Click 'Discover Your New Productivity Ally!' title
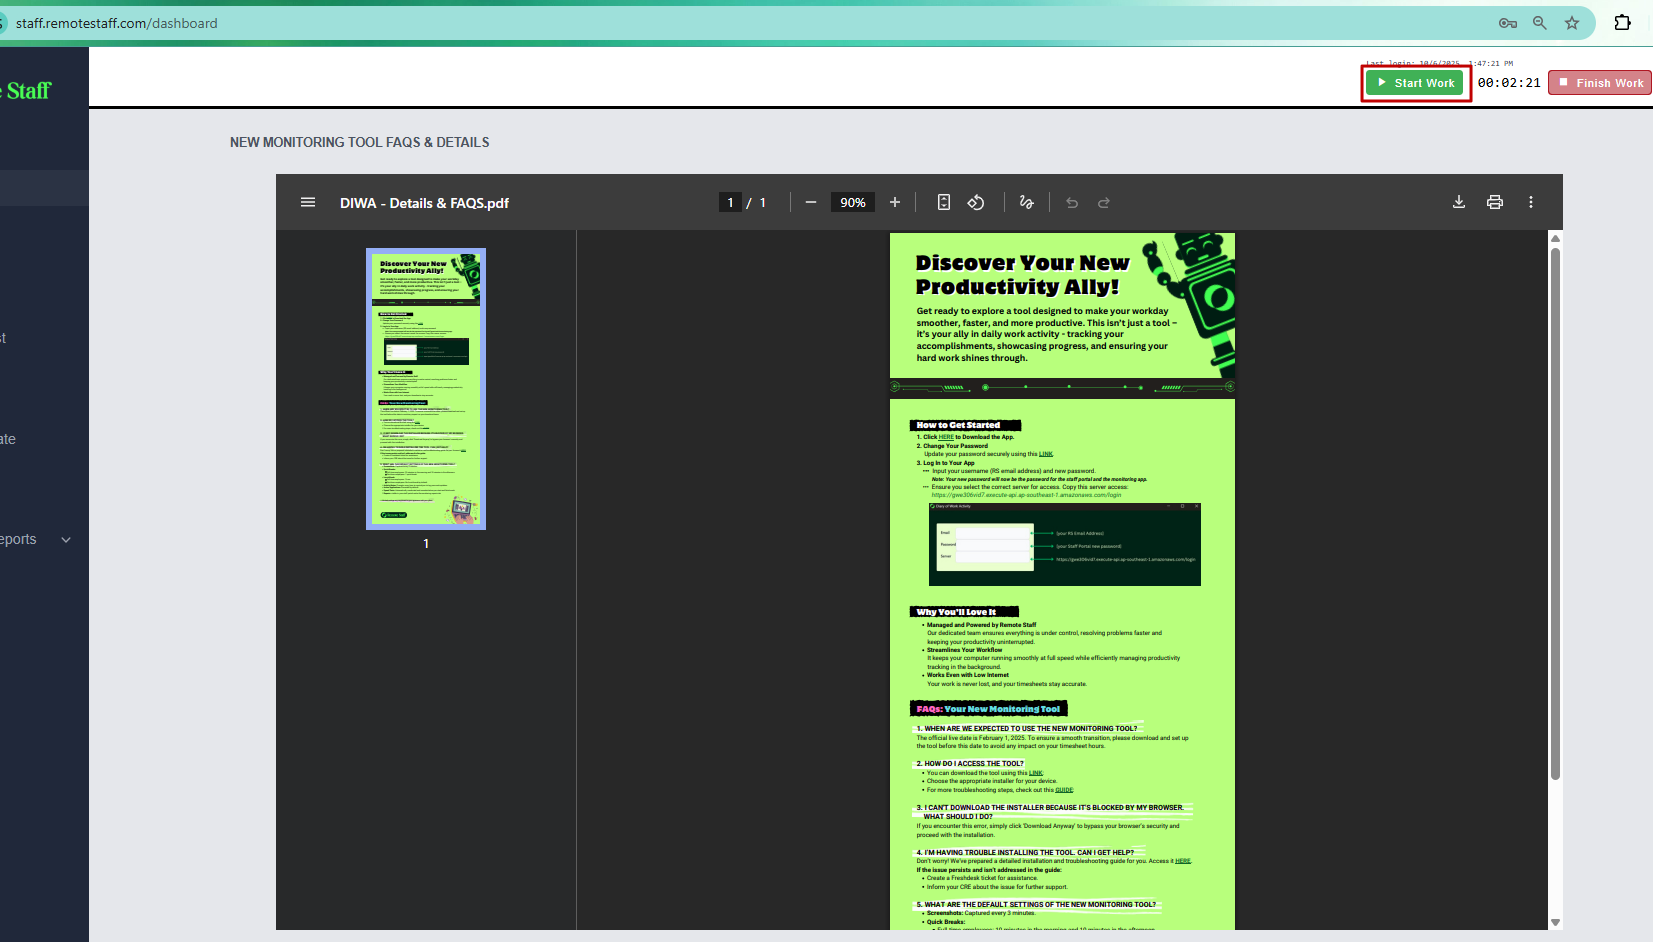 tap(1022, 275)
